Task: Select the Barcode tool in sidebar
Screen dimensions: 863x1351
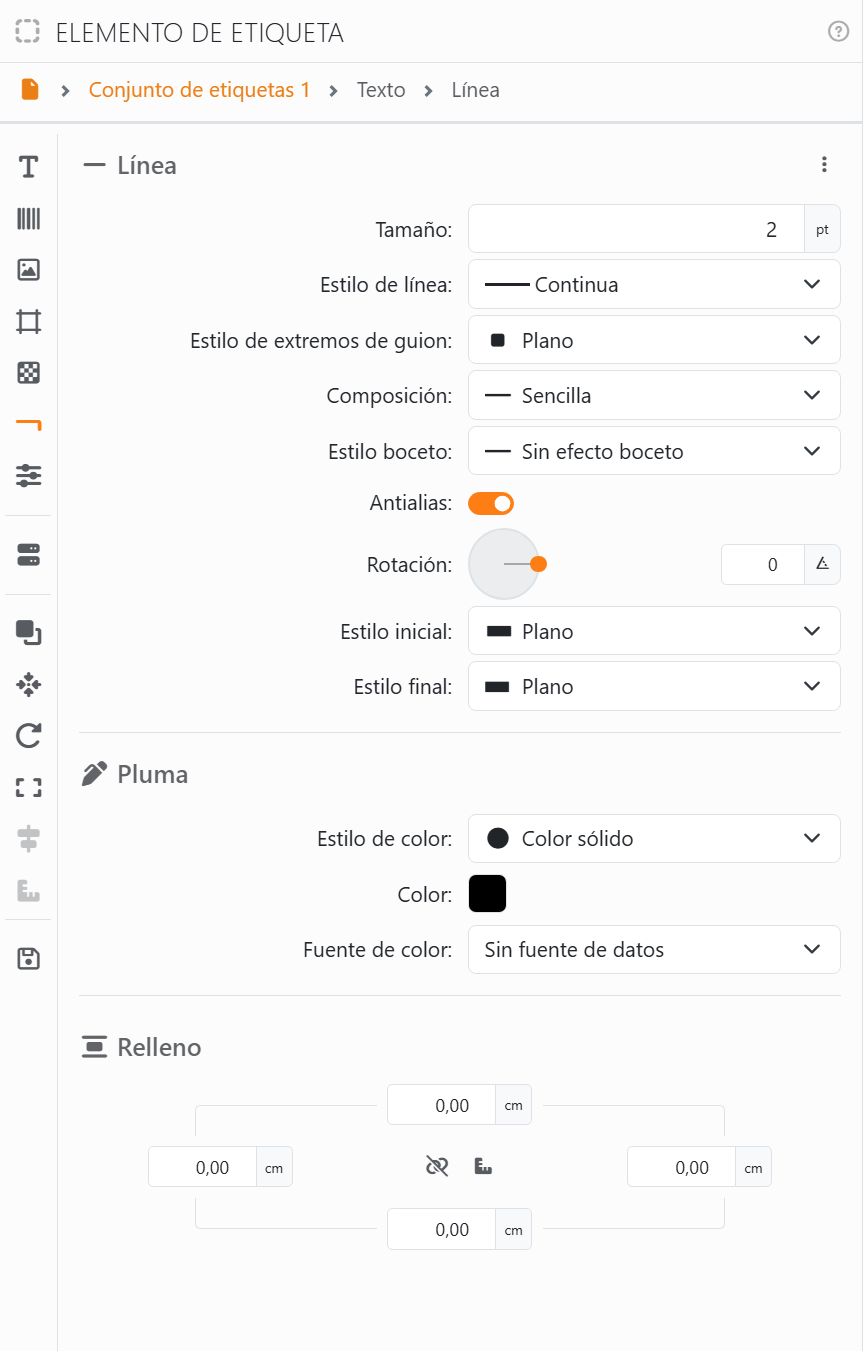Action: 28,219
